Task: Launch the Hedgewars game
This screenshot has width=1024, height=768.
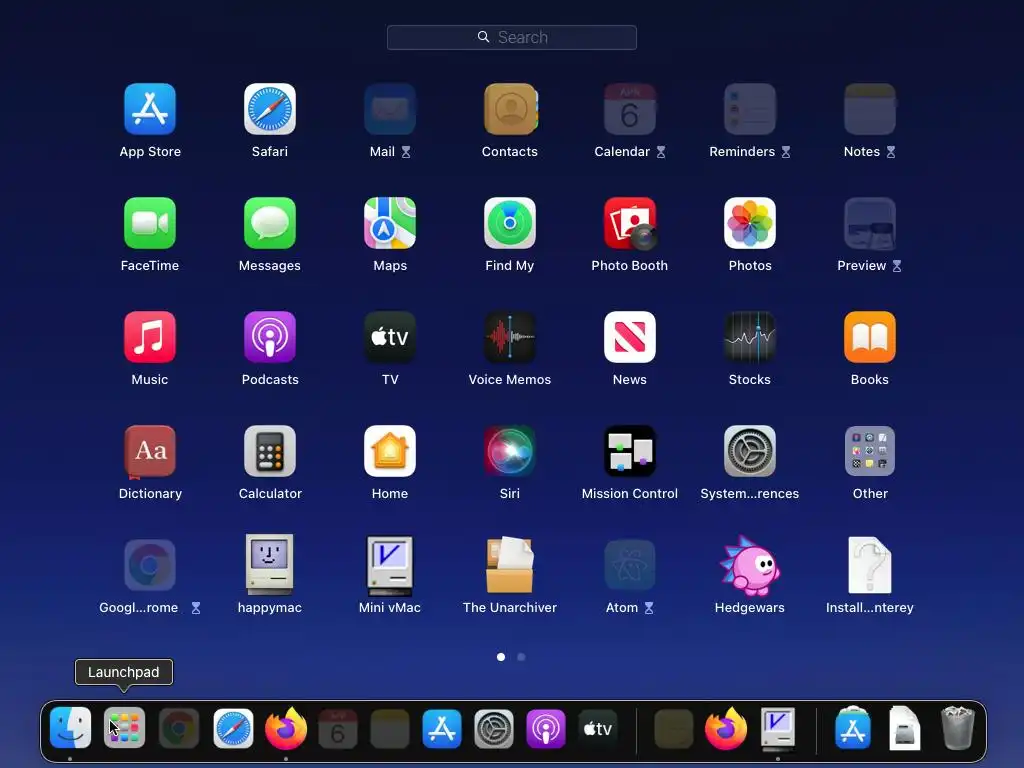Action: [x=750, y=566]
